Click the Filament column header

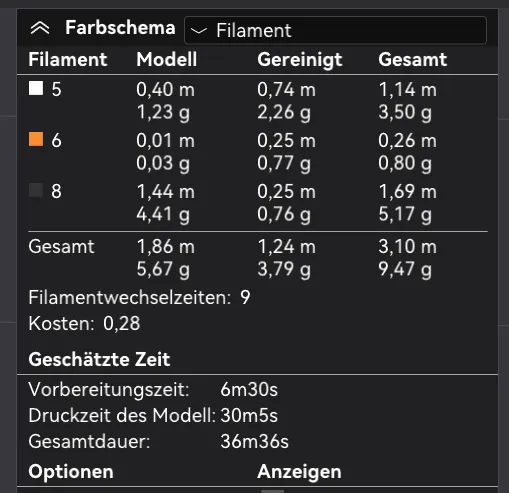68,59
